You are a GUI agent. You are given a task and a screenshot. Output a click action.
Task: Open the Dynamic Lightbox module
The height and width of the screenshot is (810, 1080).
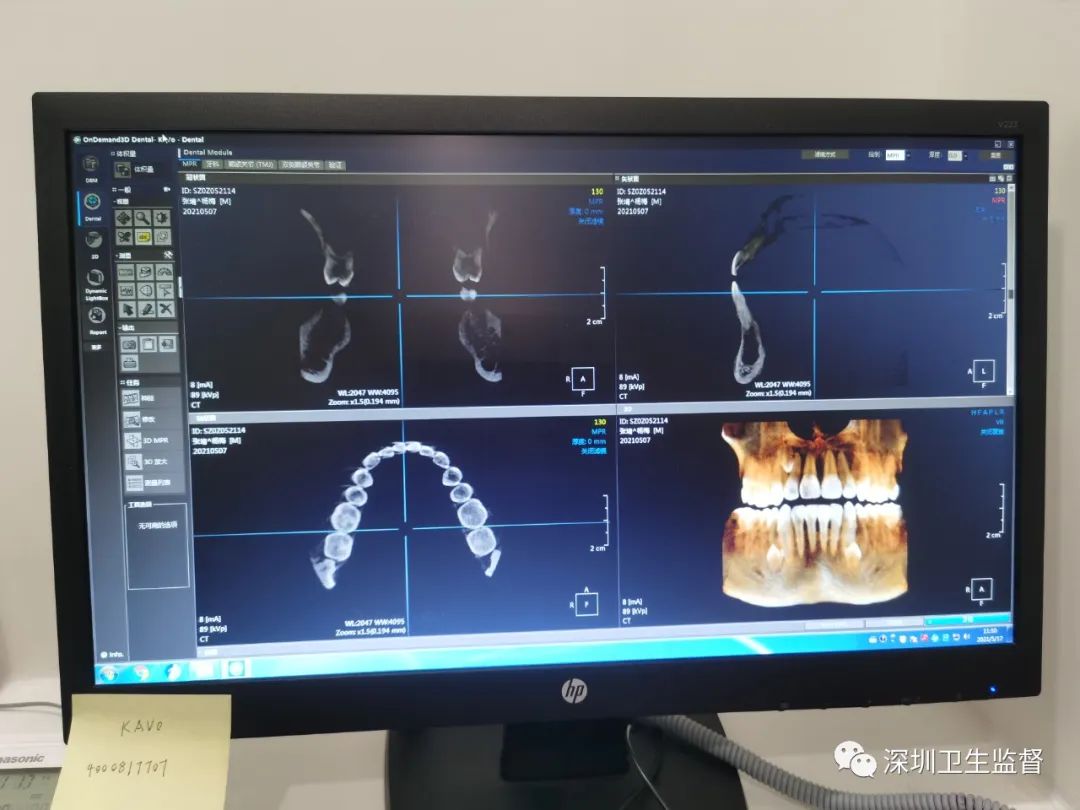click(95, 280)
